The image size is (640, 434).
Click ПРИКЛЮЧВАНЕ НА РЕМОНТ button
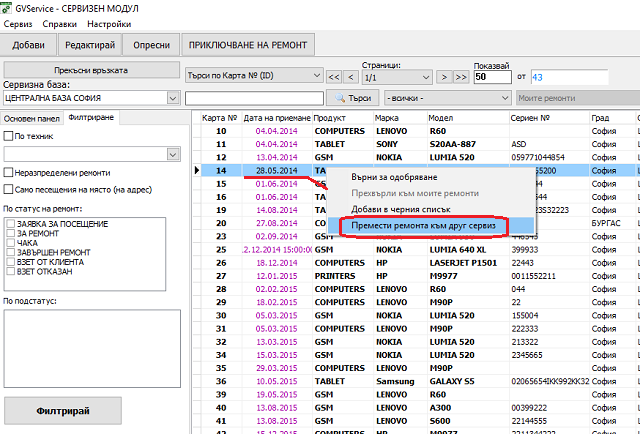click(248, 45)
